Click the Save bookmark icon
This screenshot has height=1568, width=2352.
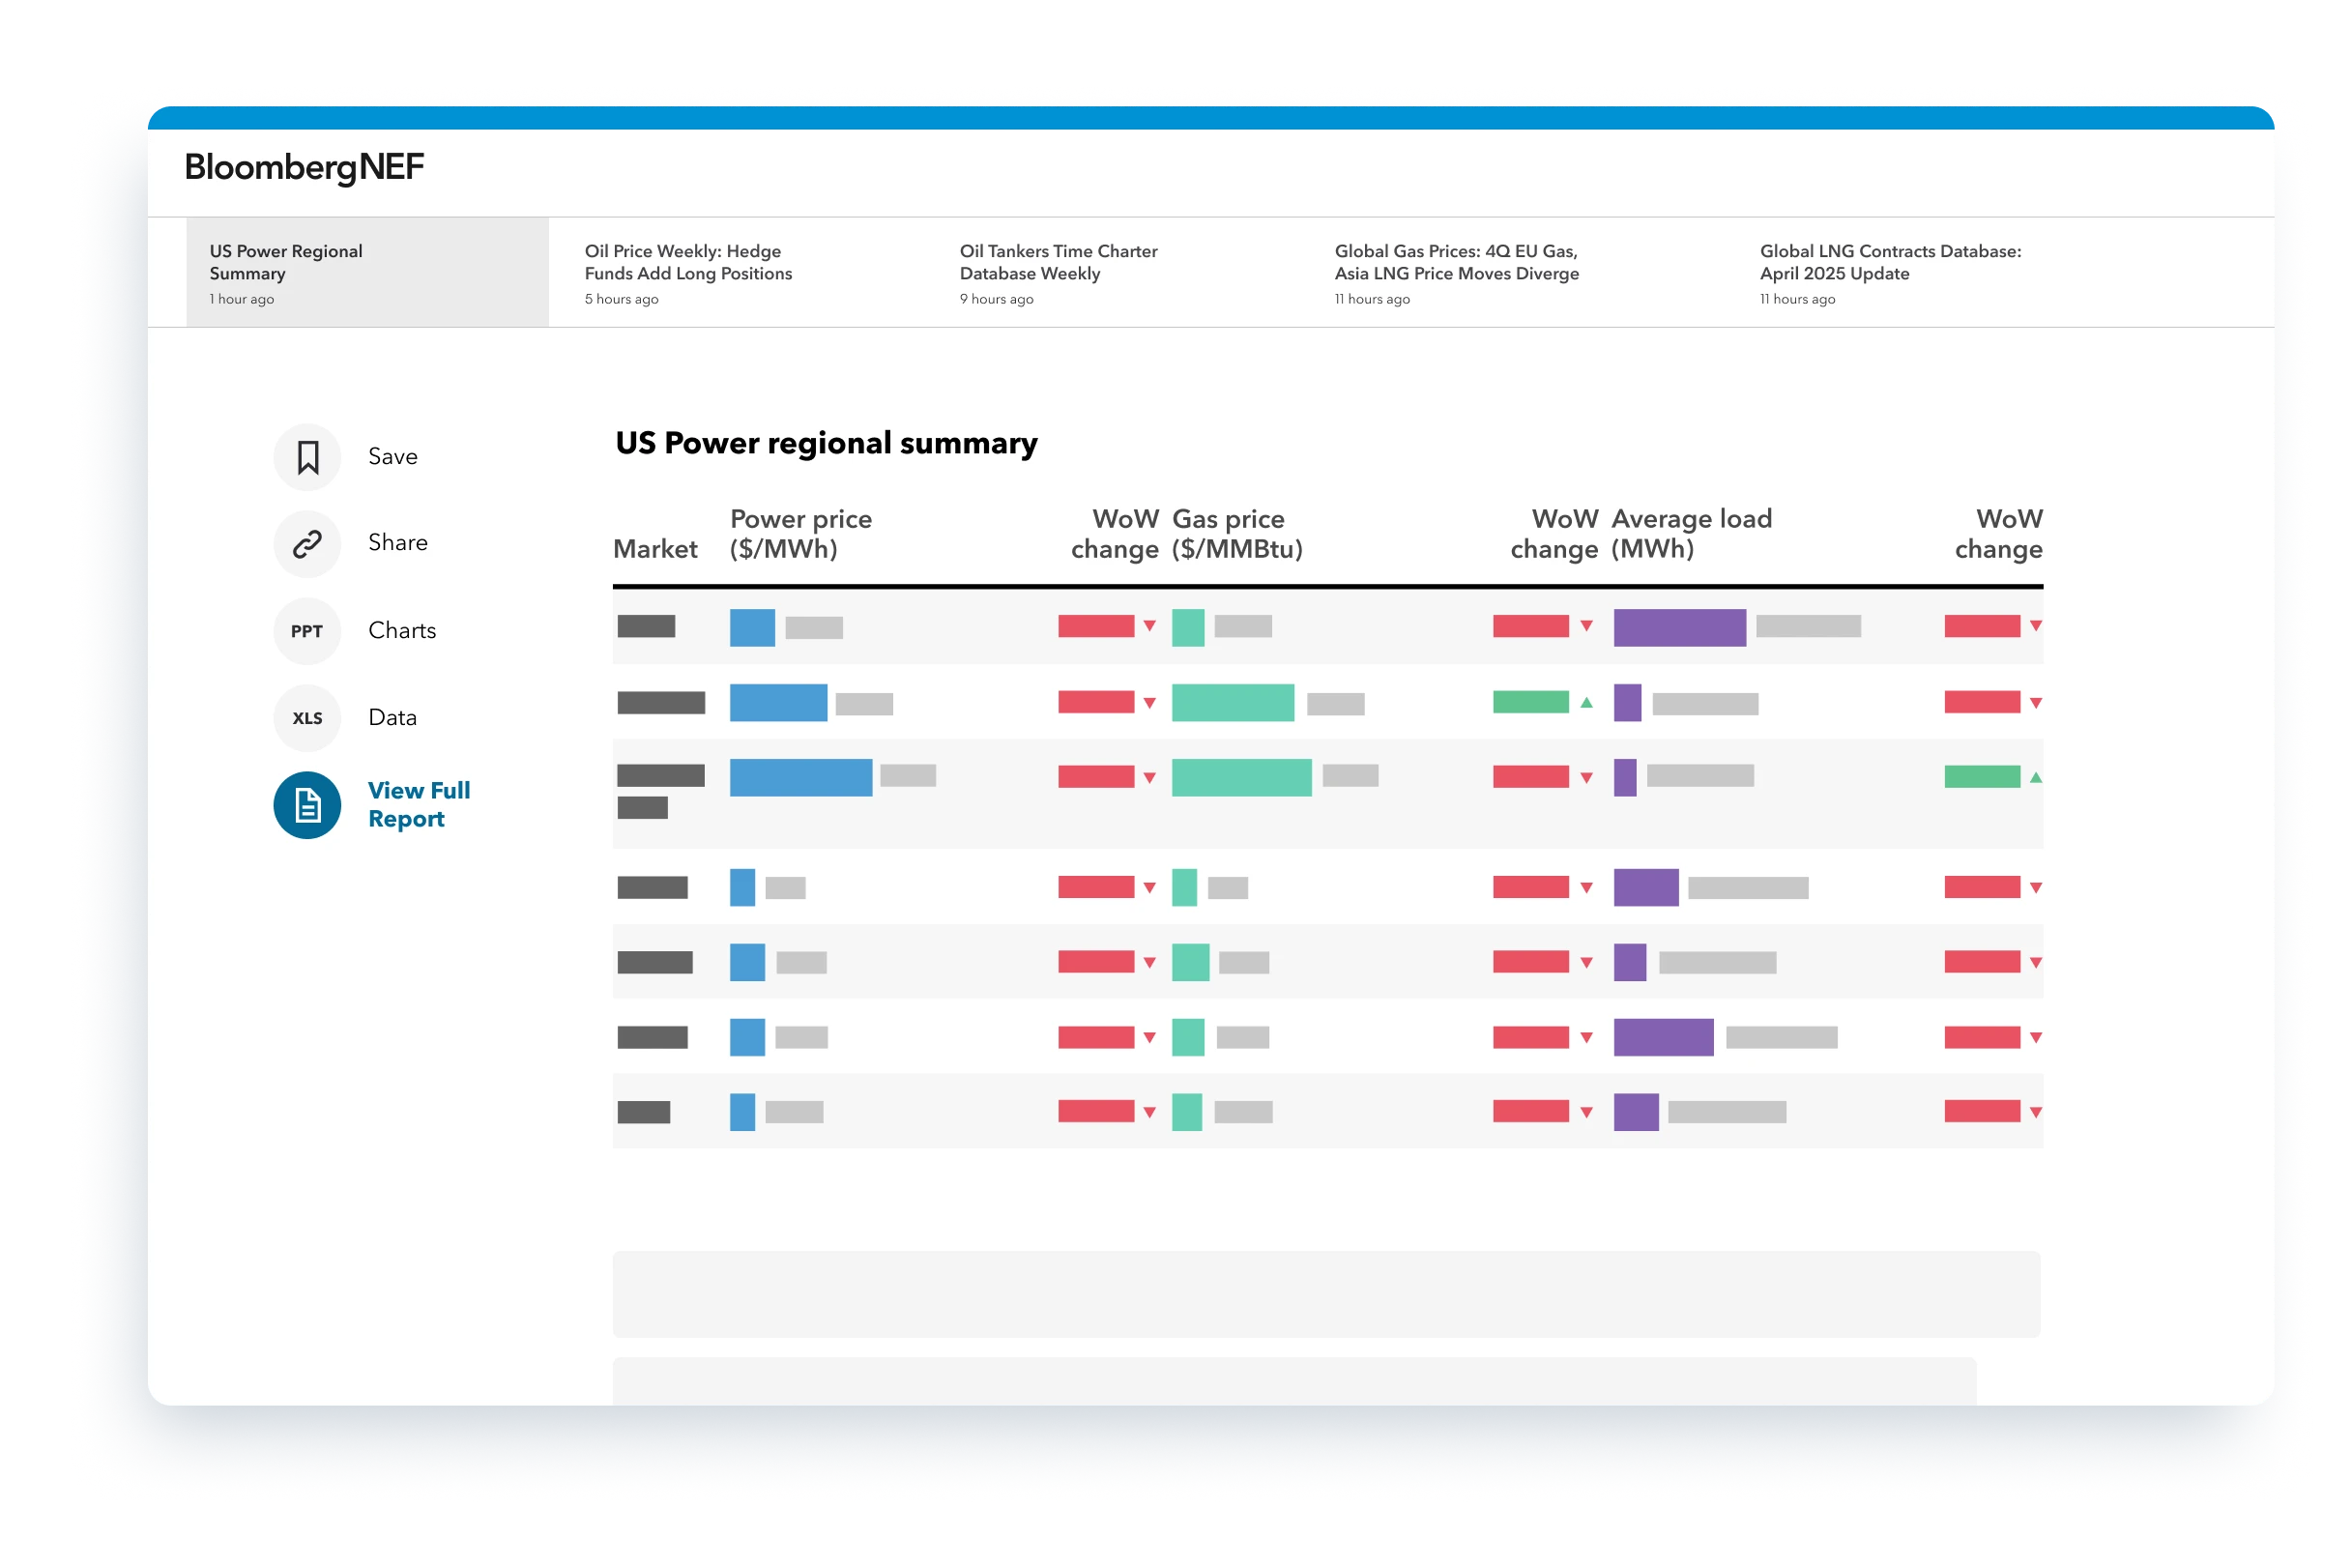coord(307,457)
